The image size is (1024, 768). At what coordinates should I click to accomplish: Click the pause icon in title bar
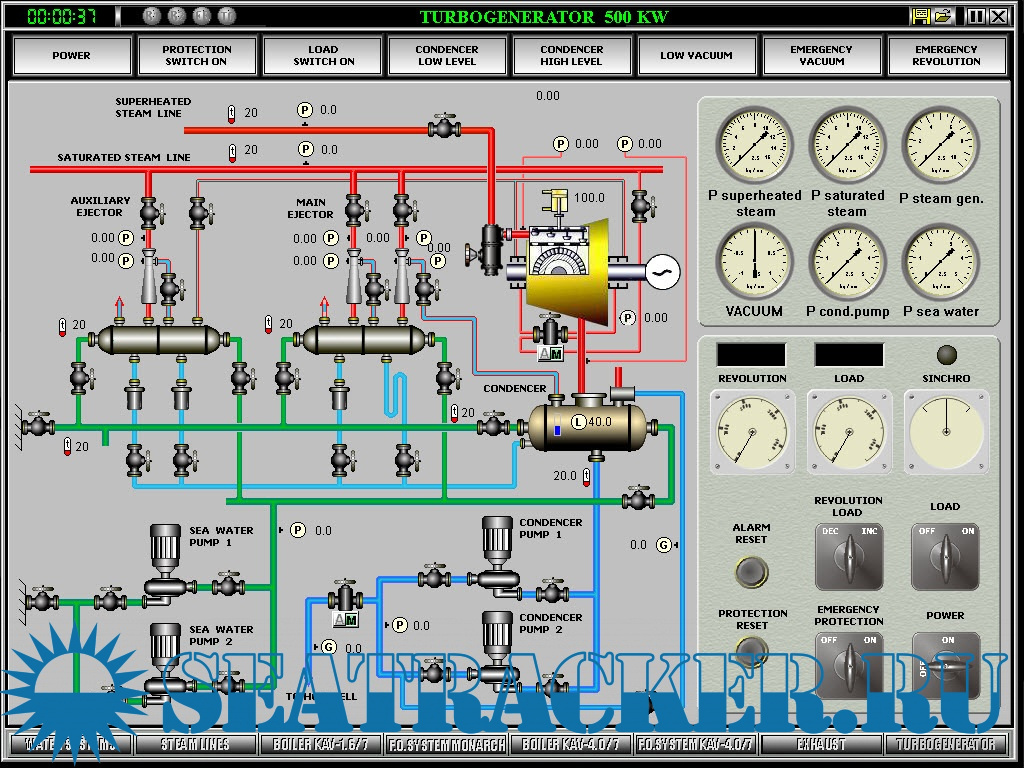pos(976,16)
